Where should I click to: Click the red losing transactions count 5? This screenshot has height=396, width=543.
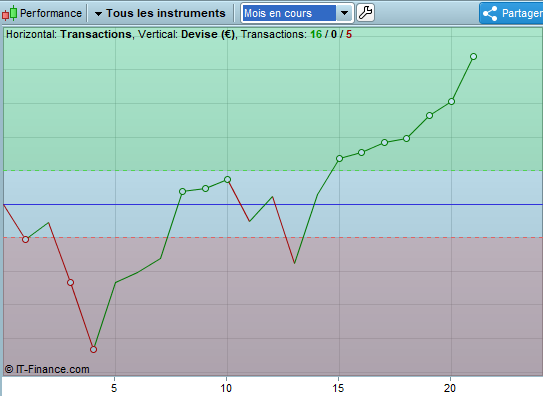pos(349,34)
